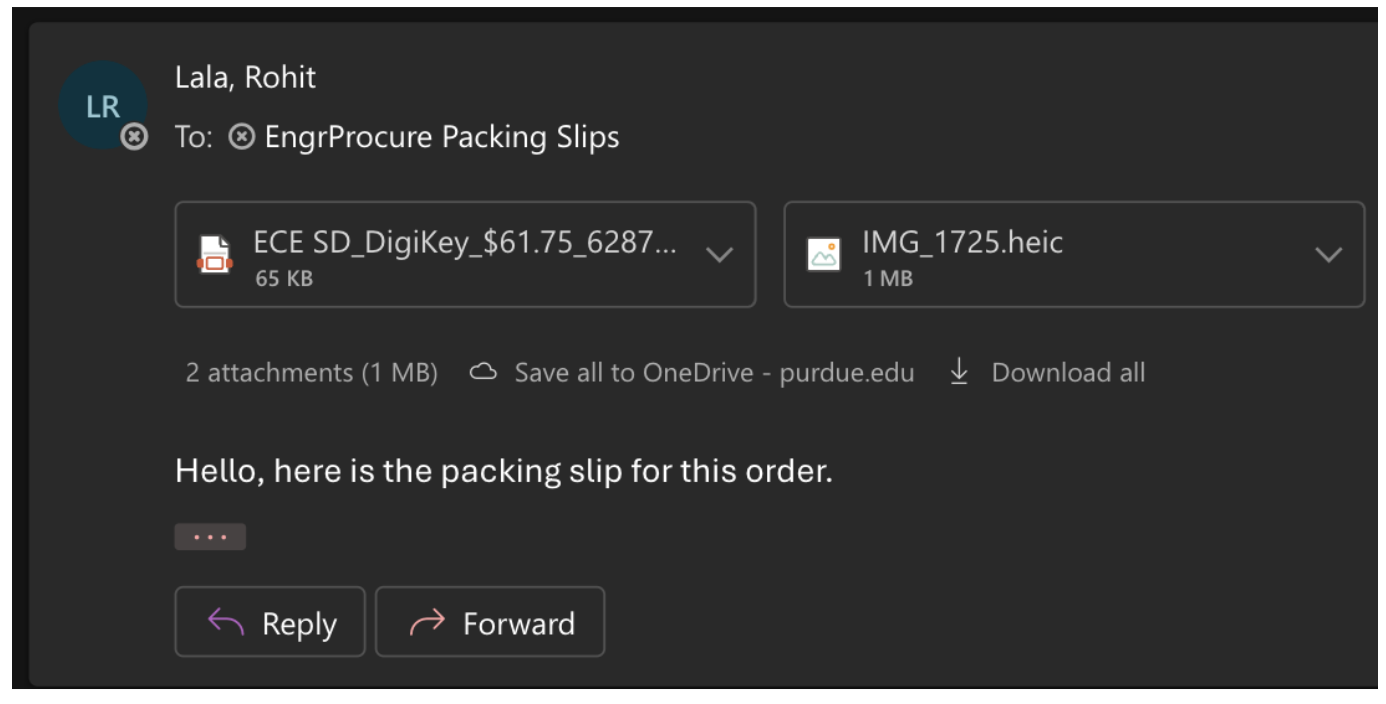Click the presence icon before EngrProcure recipient
The height and width of the screenshot is (704, 1386).
pyautogui.click(x=241, y=136)
